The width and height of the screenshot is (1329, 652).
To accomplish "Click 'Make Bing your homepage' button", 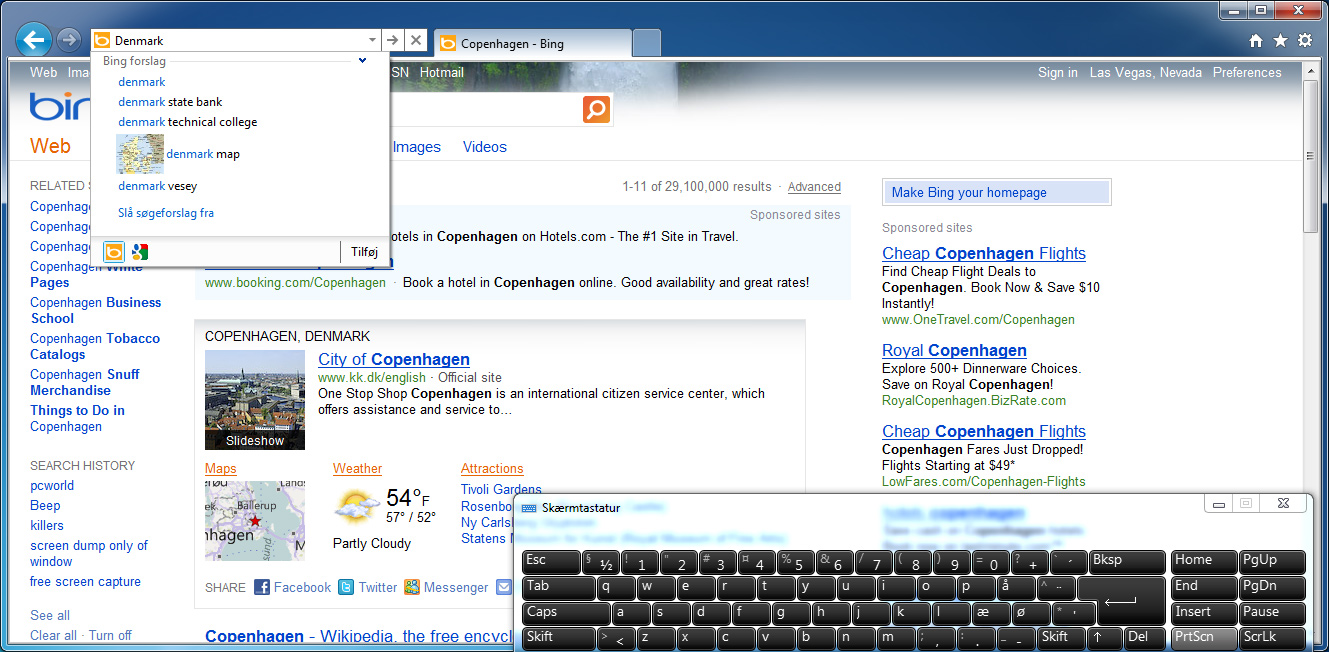I will coord(997,192).
